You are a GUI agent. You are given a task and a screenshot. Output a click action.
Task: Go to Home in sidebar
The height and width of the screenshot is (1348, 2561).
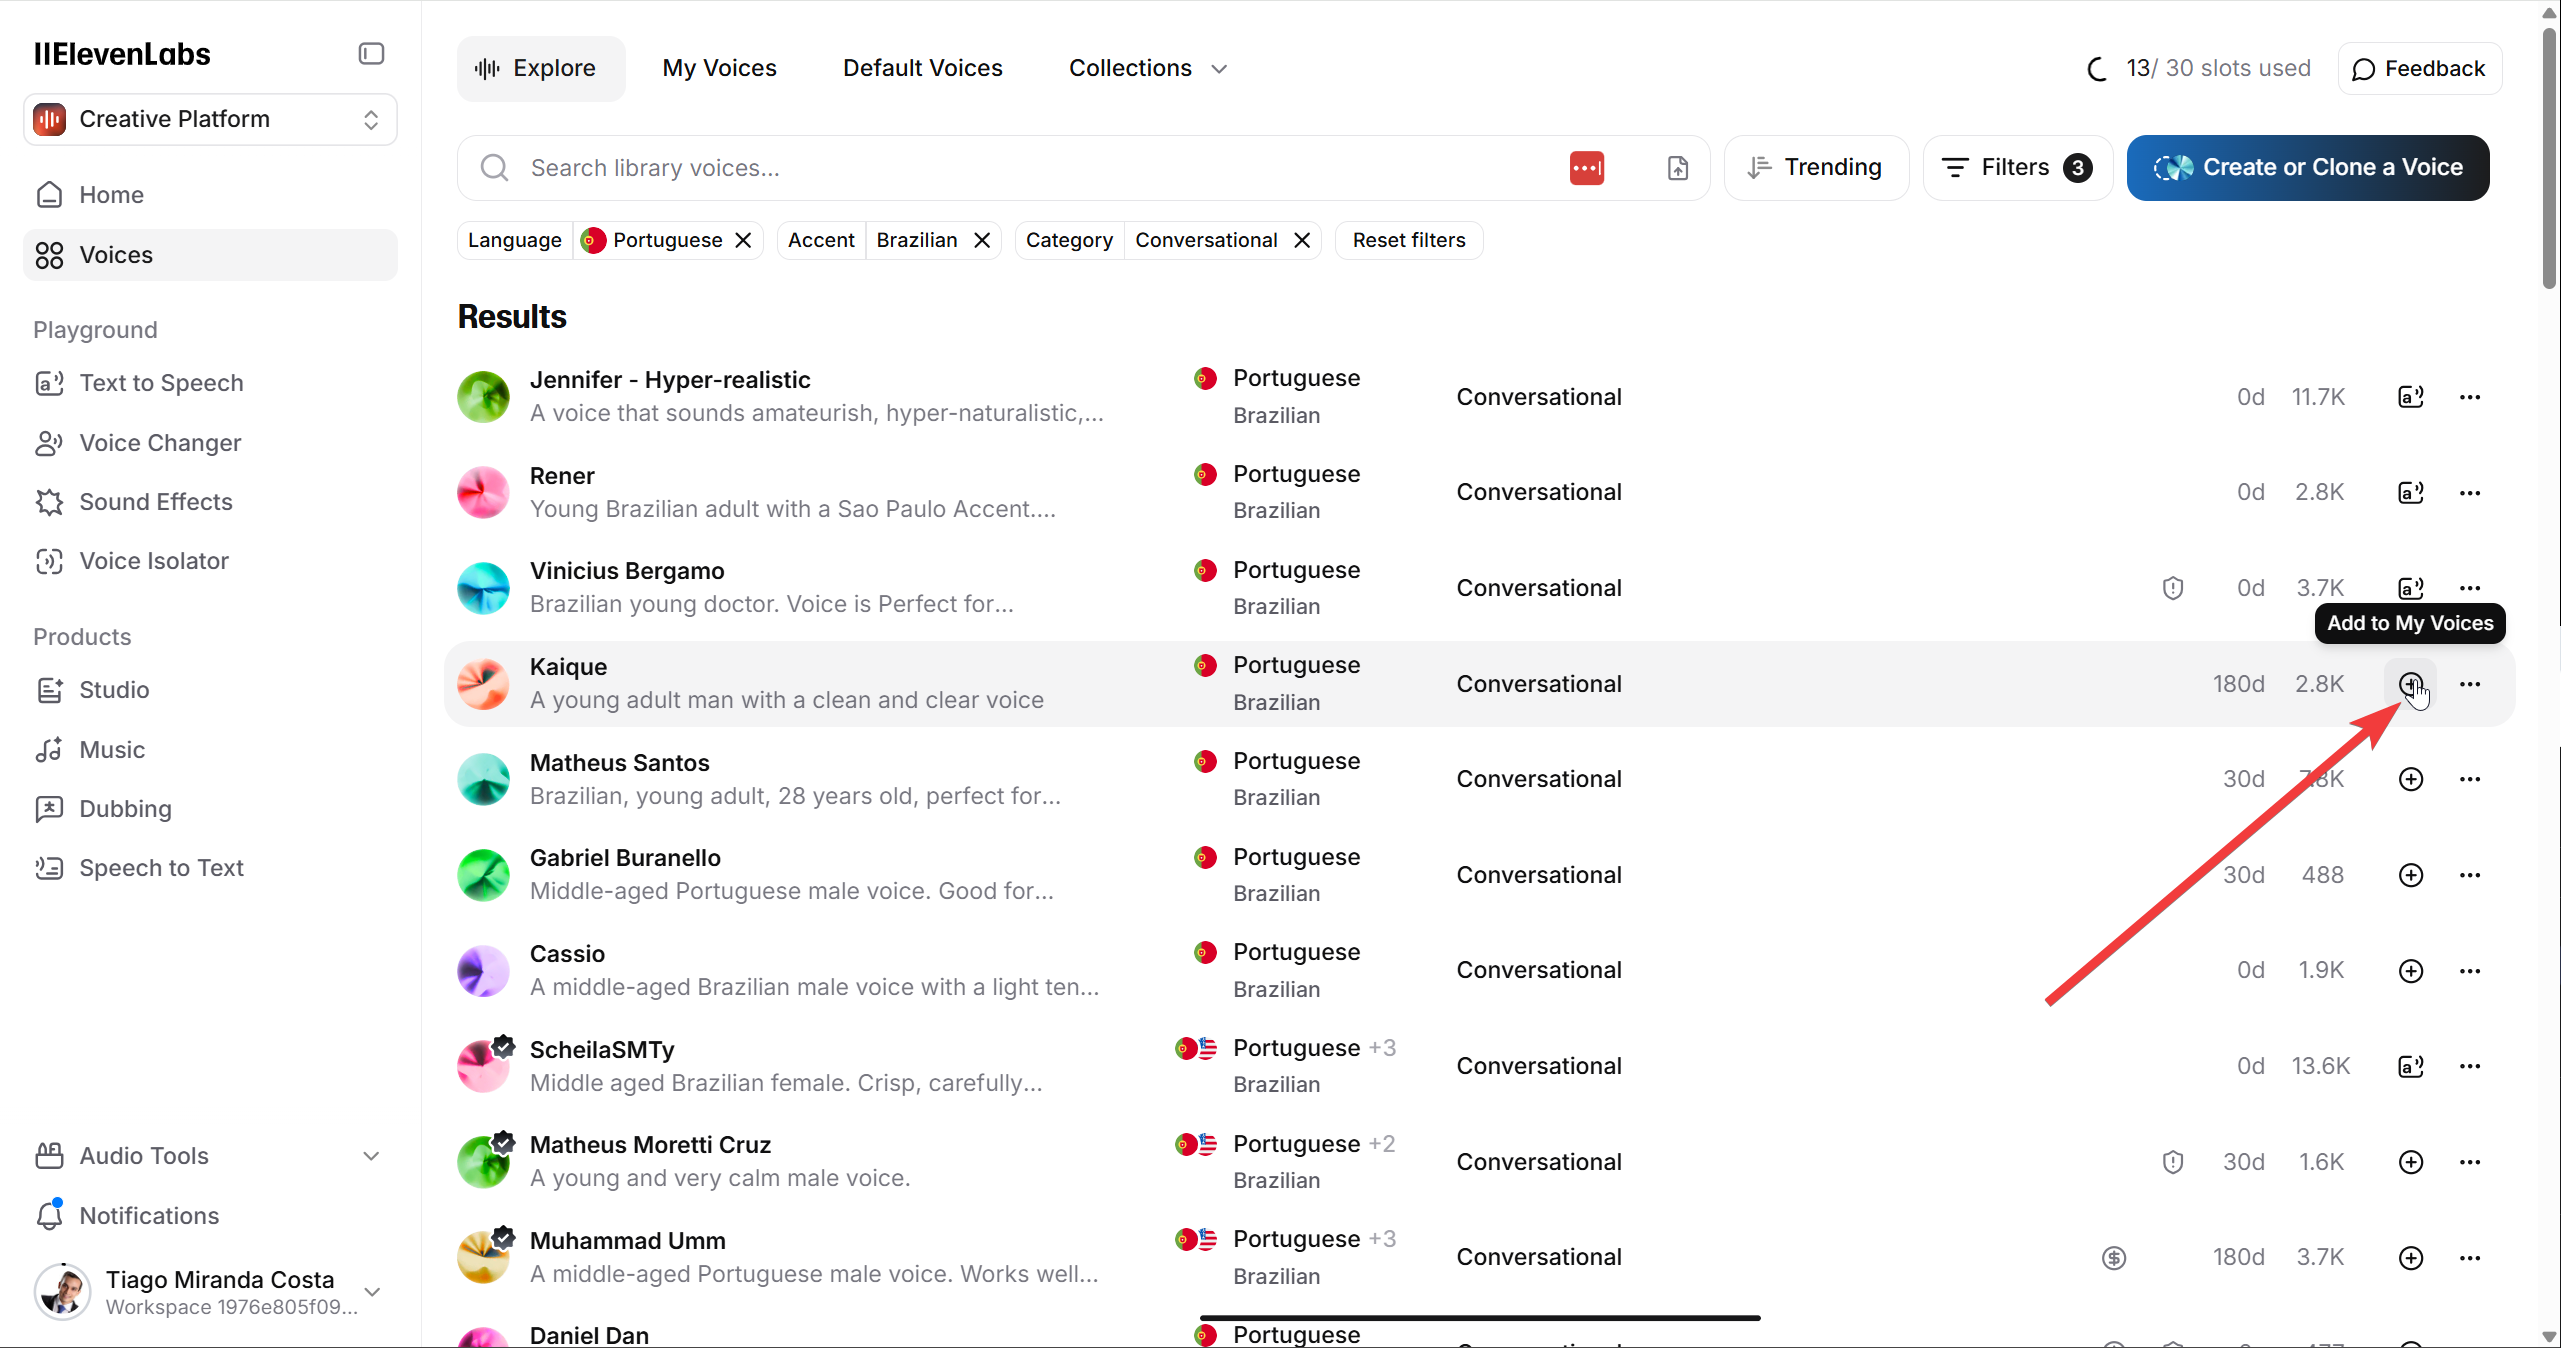[x=210, y=195]
